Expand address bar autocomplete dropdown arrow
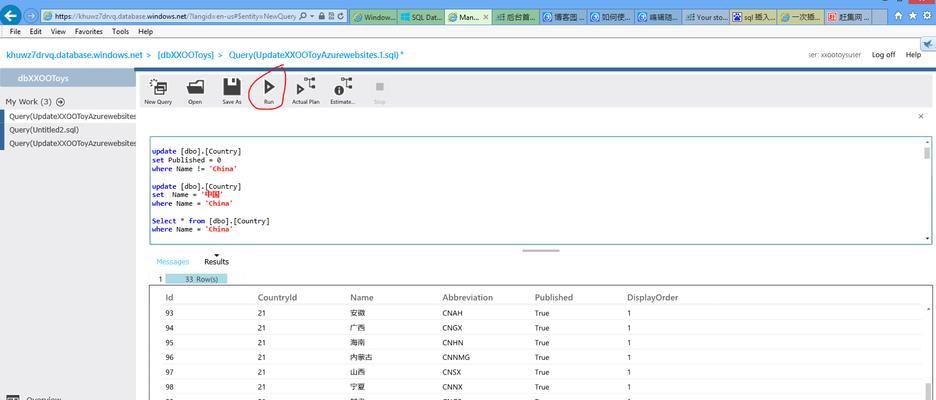The height and width of the screenshot is (400, 936). click(312, 16)
